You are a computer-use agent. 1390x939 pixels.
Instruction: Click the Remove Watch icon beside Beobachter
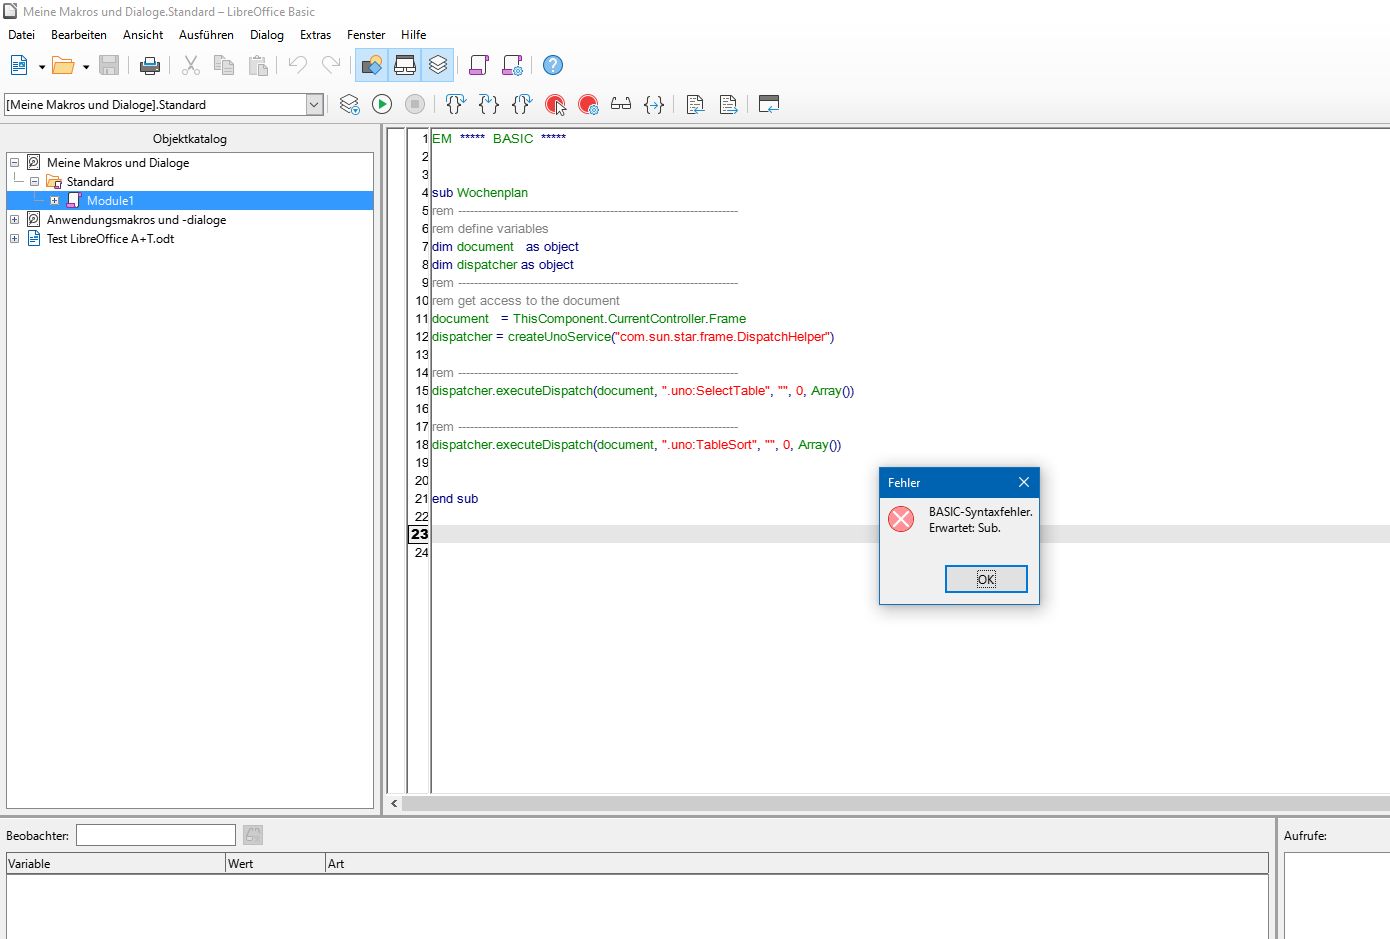click(x=253, y=835)
